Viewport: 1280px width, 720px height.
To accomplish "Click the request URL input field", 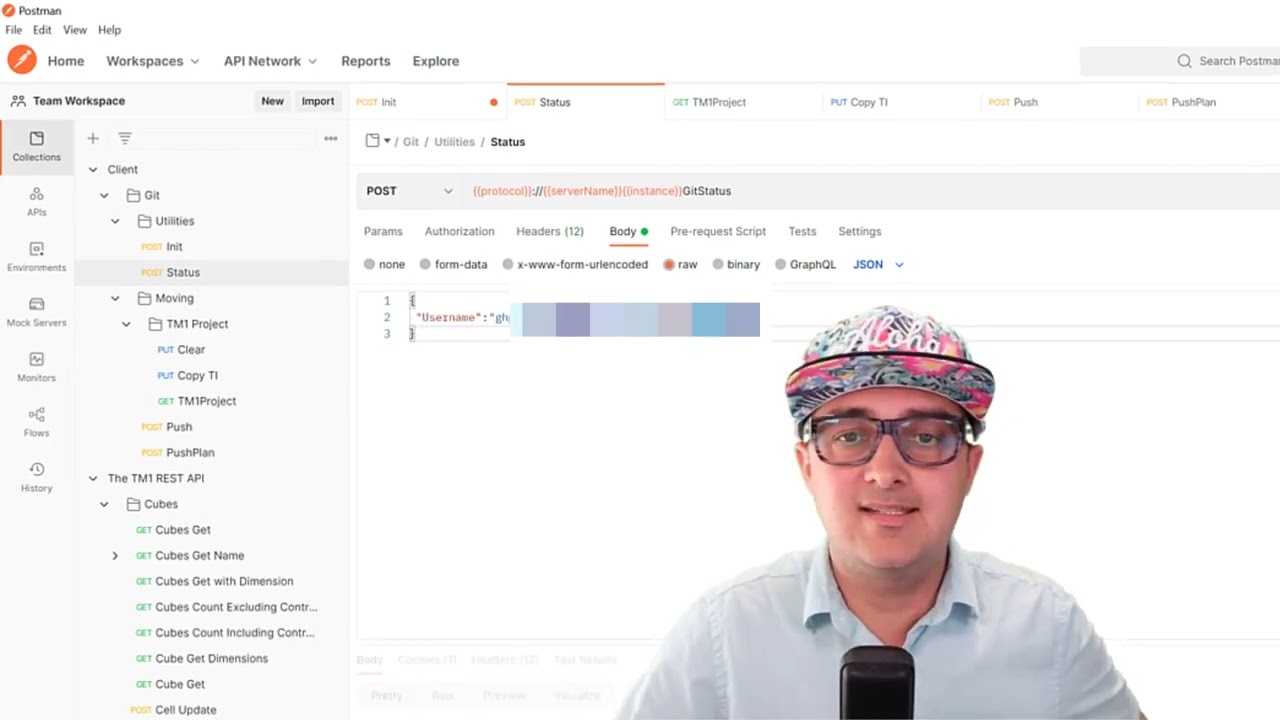I will [x=870, y=191].
